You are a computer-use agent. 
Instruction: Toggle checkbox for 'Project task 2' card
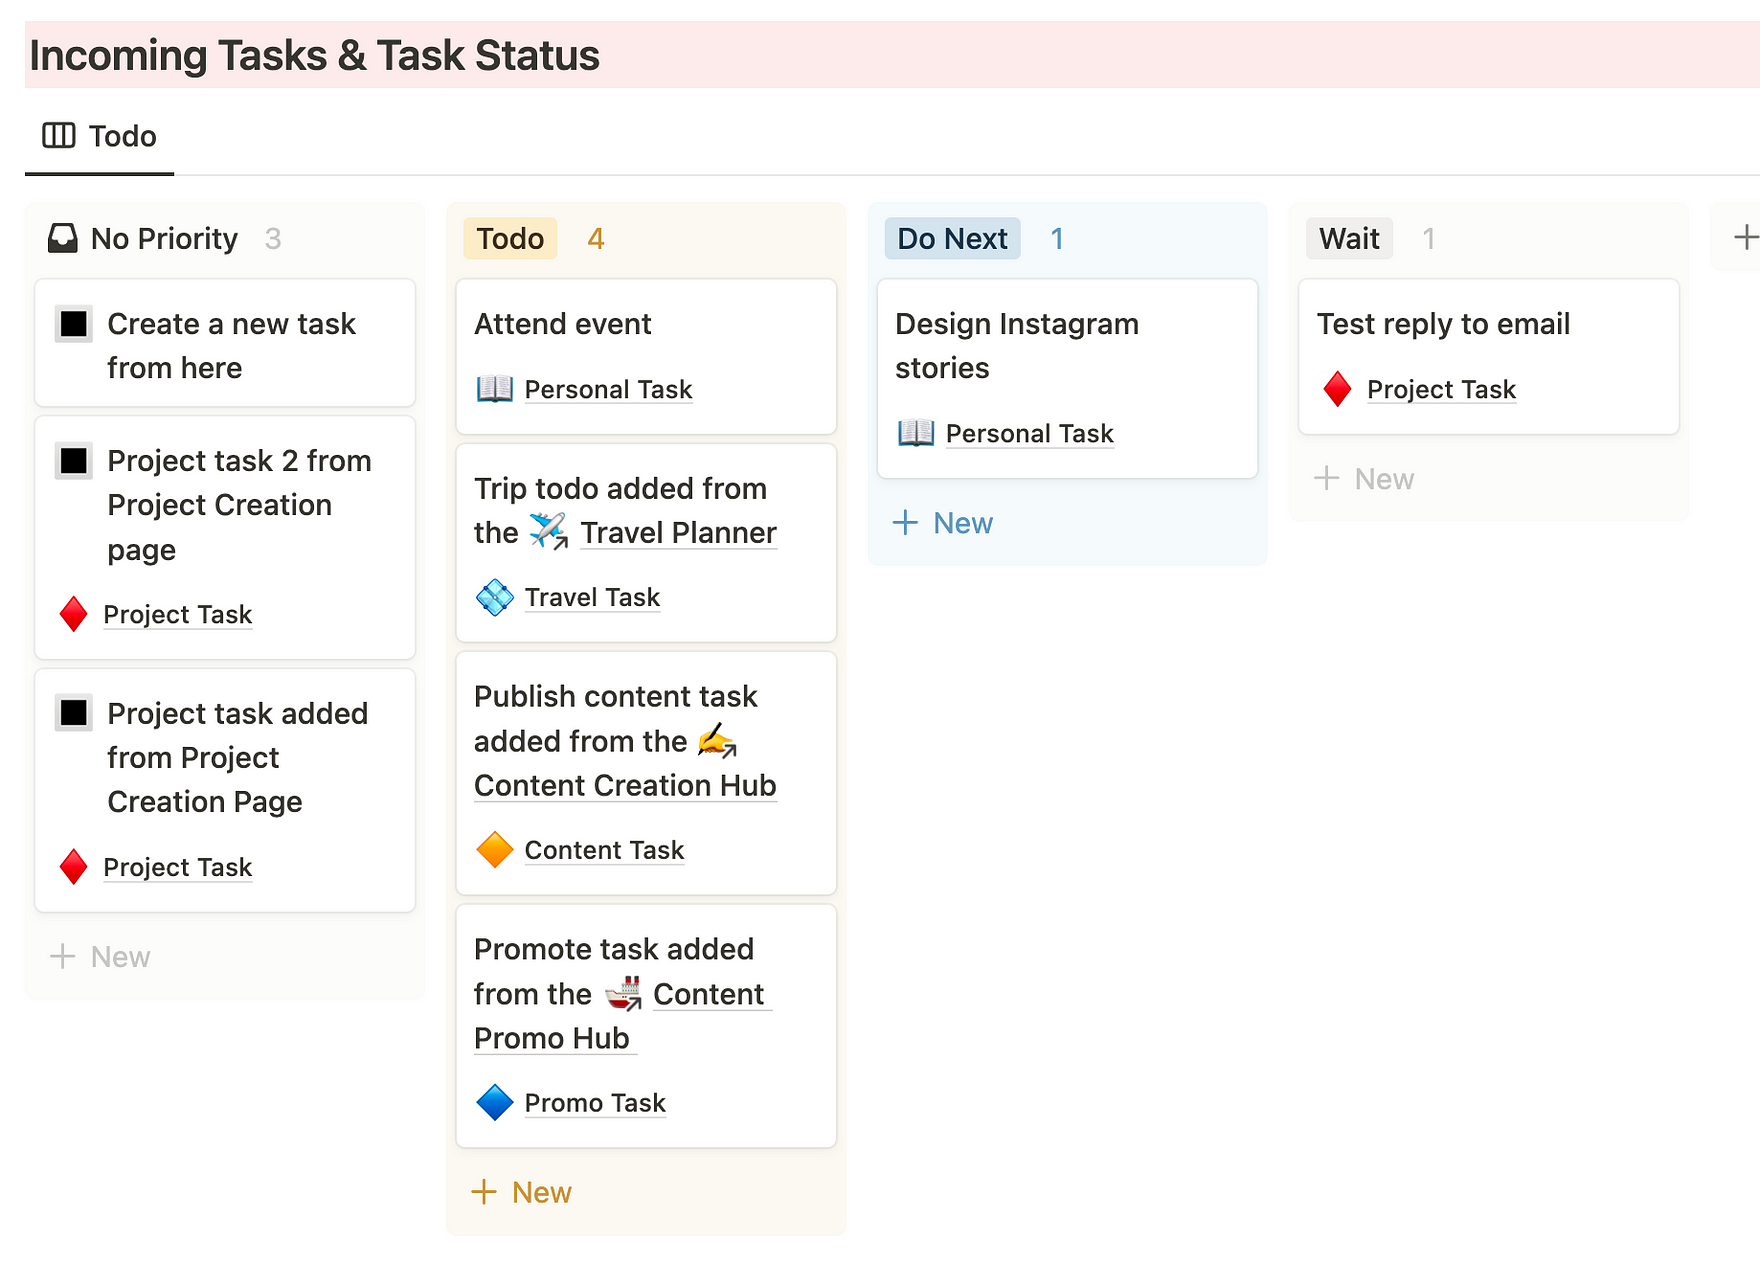pos(74,461)
